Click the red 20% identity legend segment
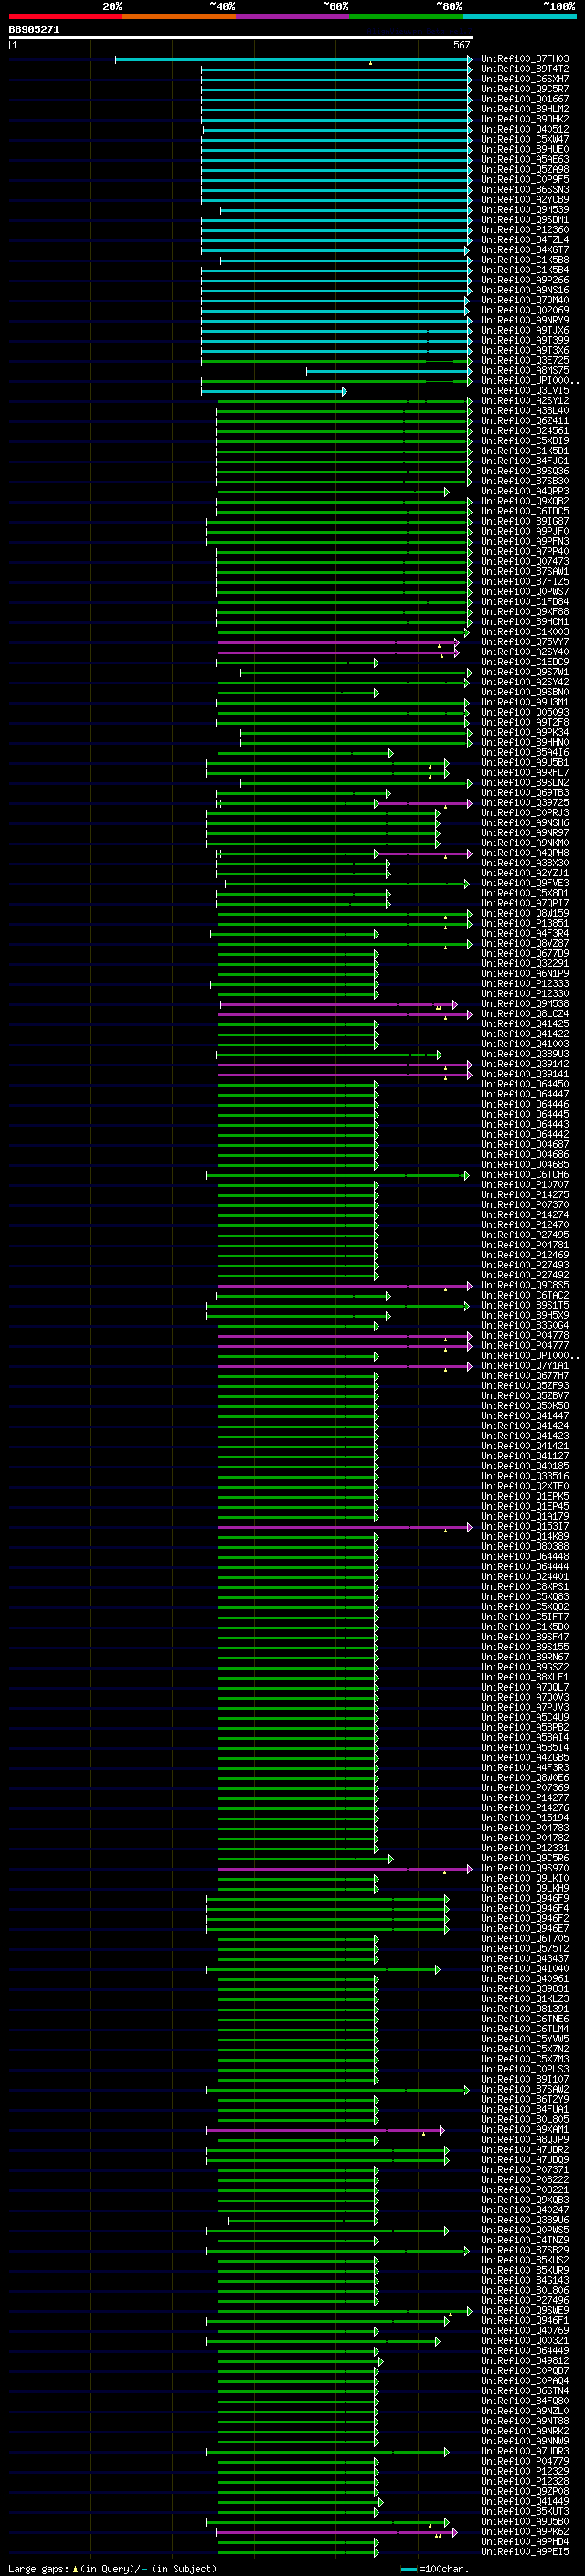 (65, 16)
